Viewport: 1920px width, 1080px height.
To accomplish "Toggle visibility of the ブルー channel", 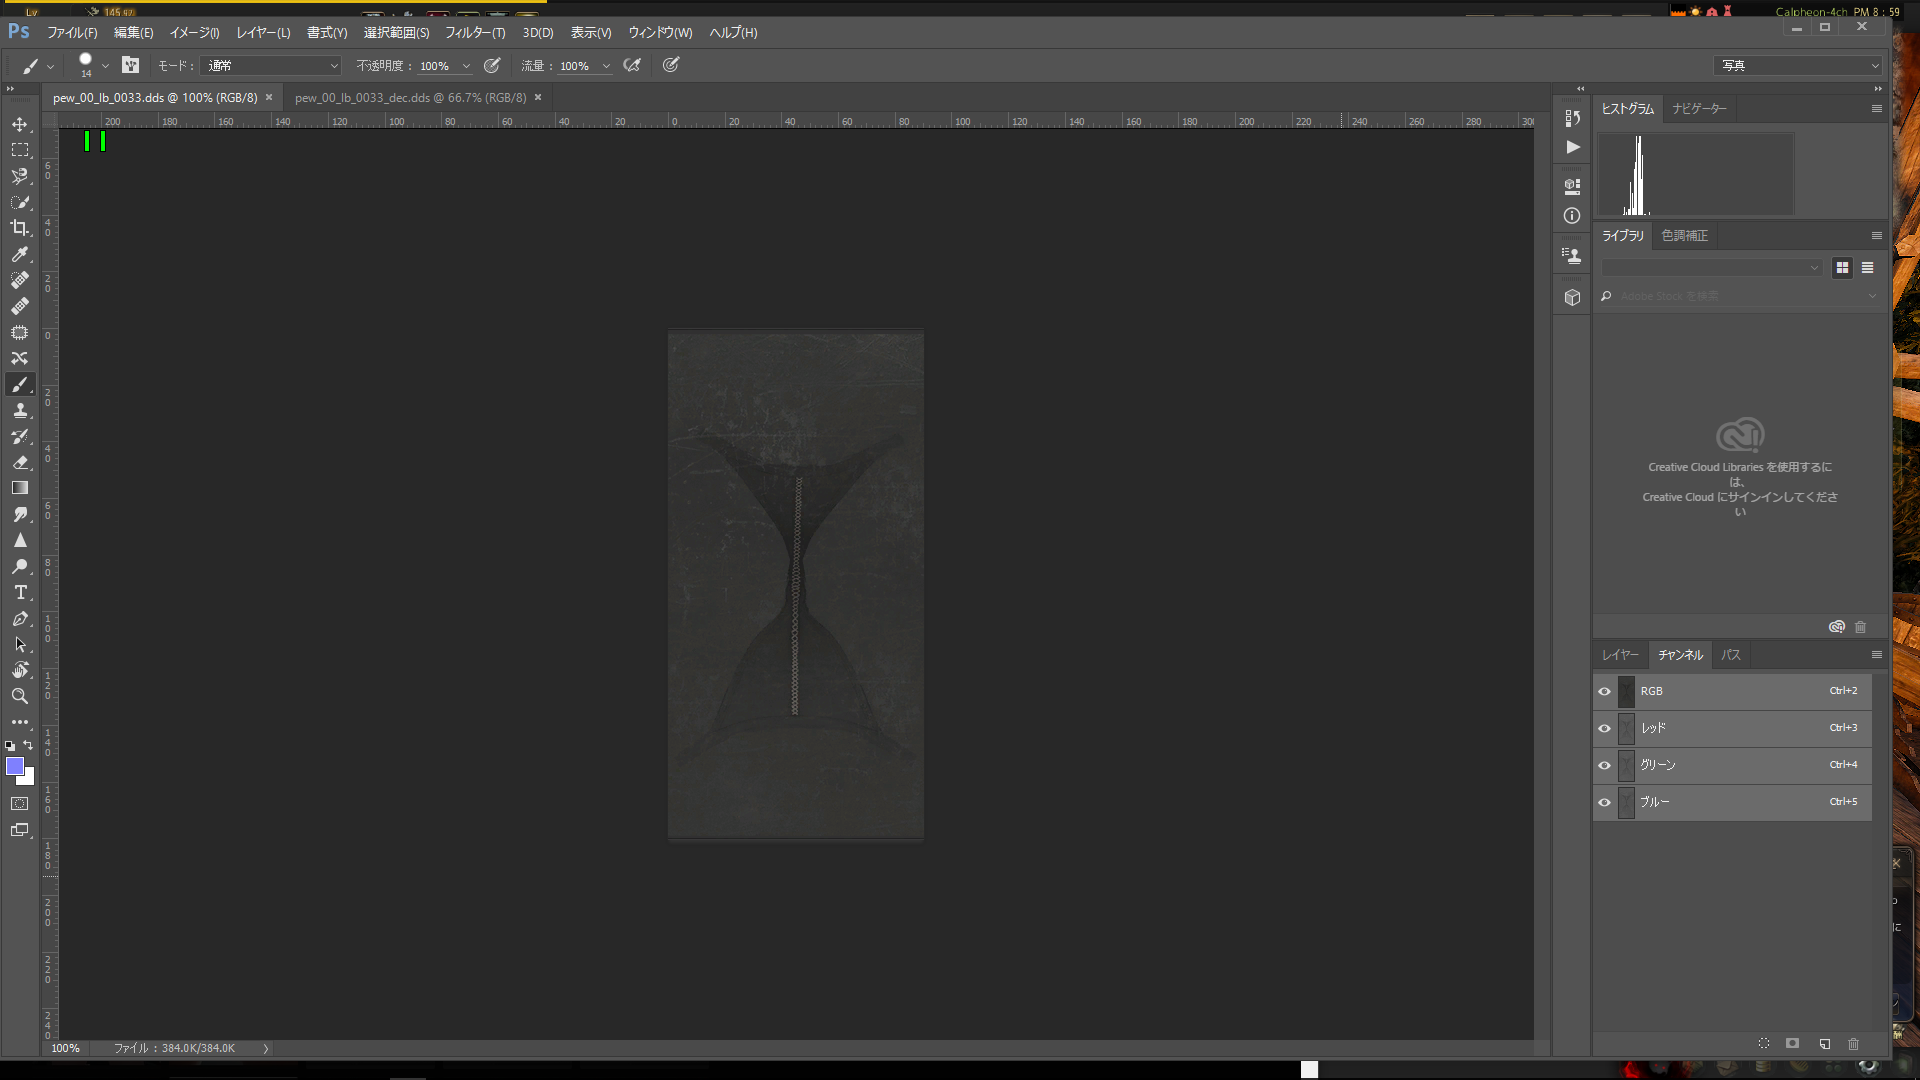I will click(x=1604, y=802).
